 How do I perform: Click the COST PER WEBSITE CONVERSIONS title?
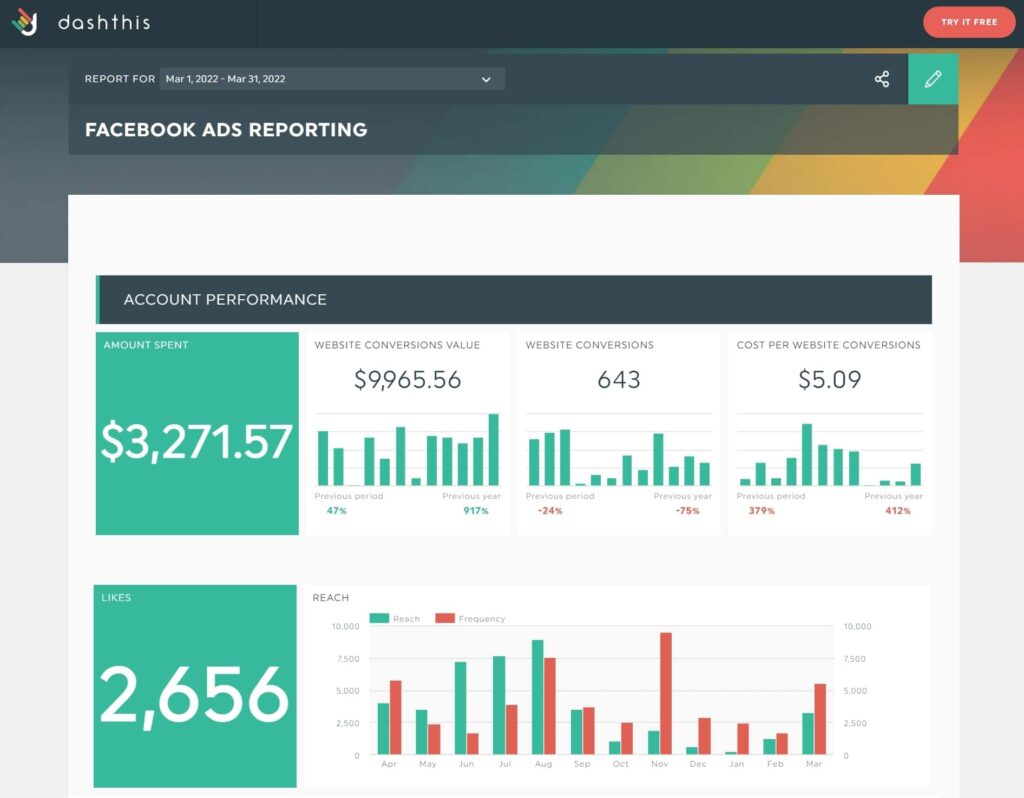coord(829,345)
